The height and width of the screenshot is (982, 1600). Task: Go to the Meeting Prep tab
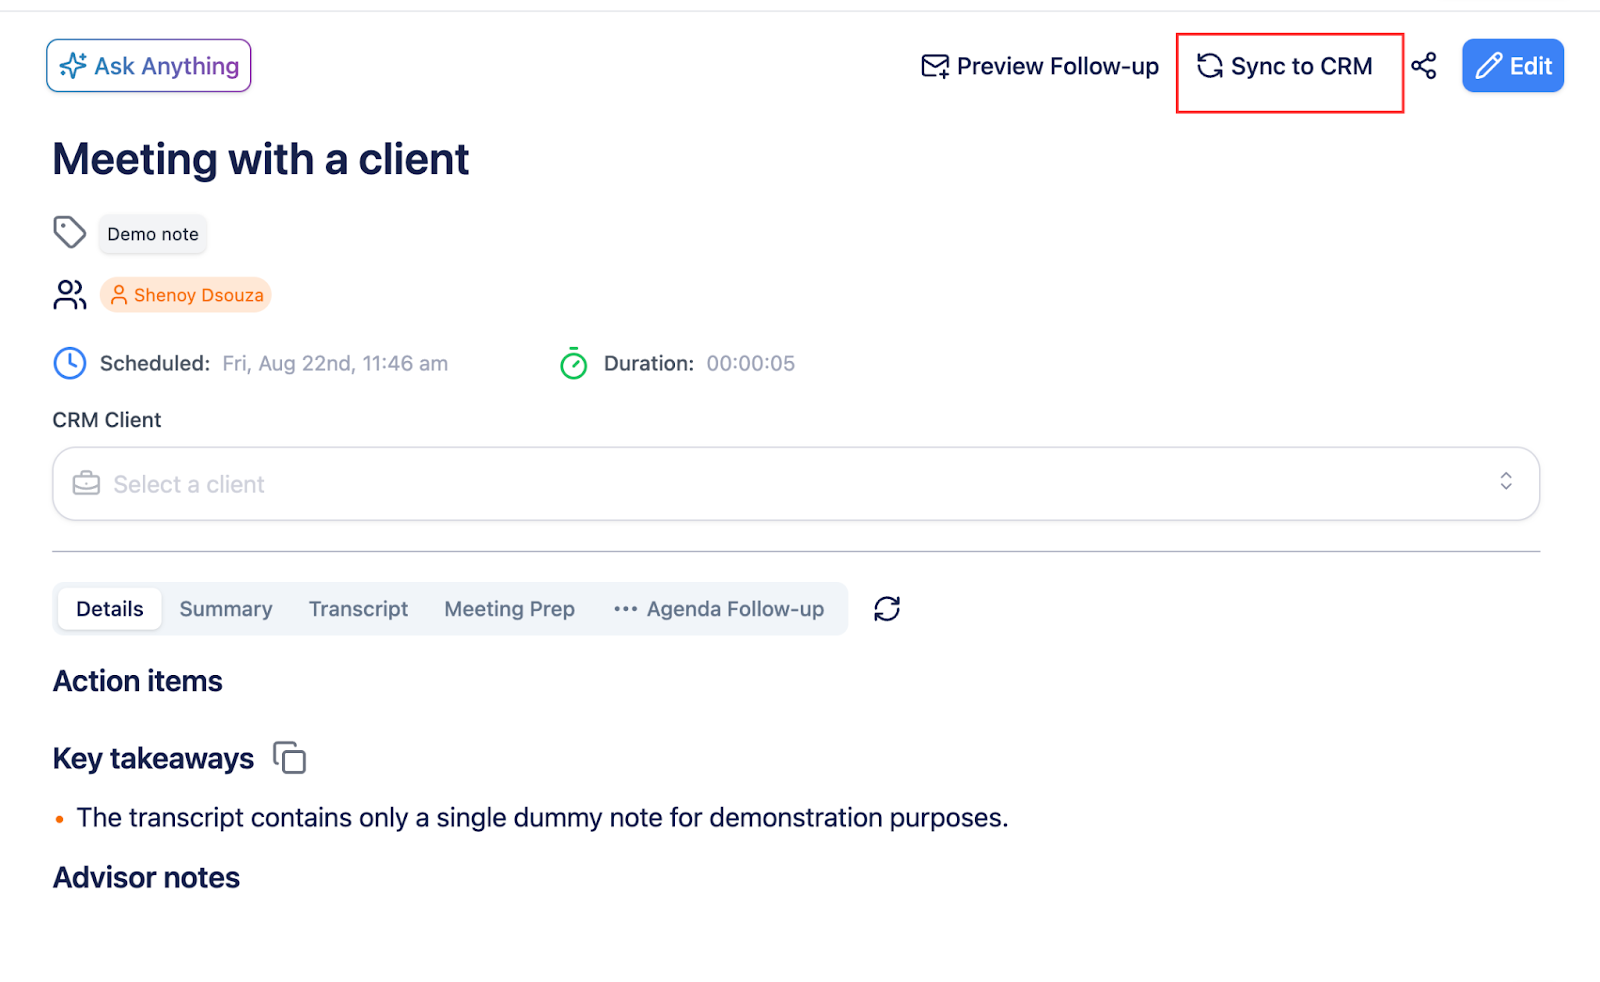coord(509,609)
